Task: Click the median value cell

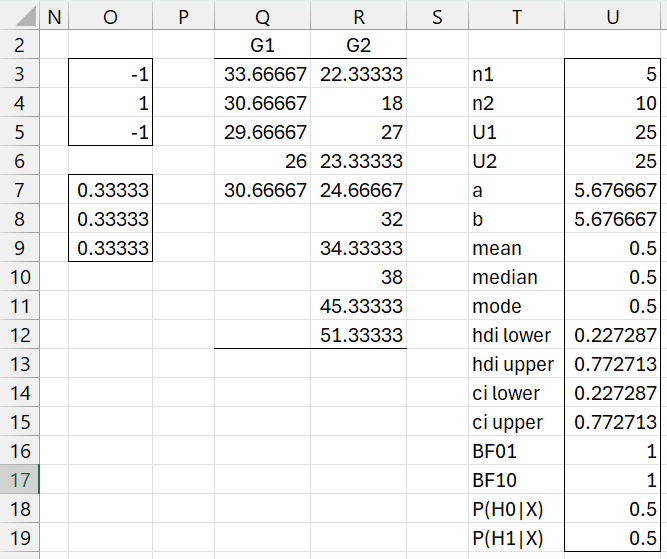Action: [x=613, y=277]
